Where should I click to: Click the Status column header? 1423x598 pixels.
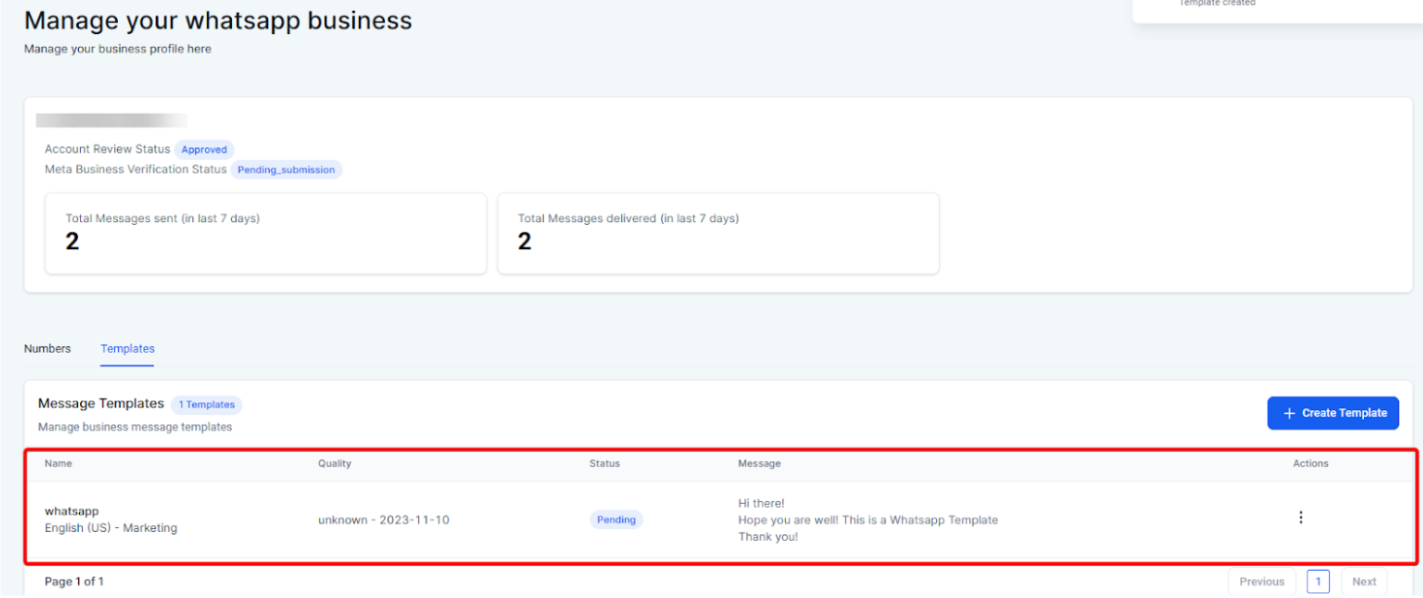click(605, 464)
